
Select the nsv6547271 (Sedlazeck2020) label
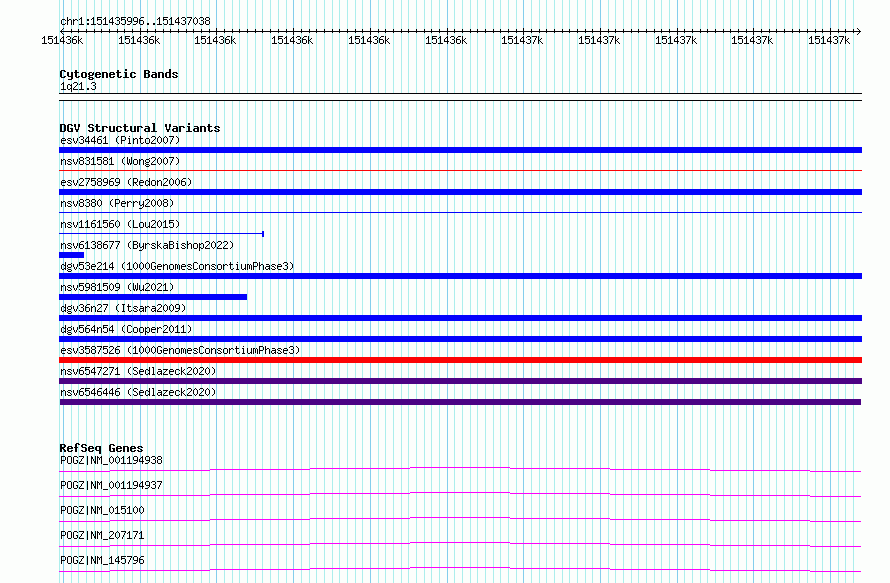click(138, 371)
